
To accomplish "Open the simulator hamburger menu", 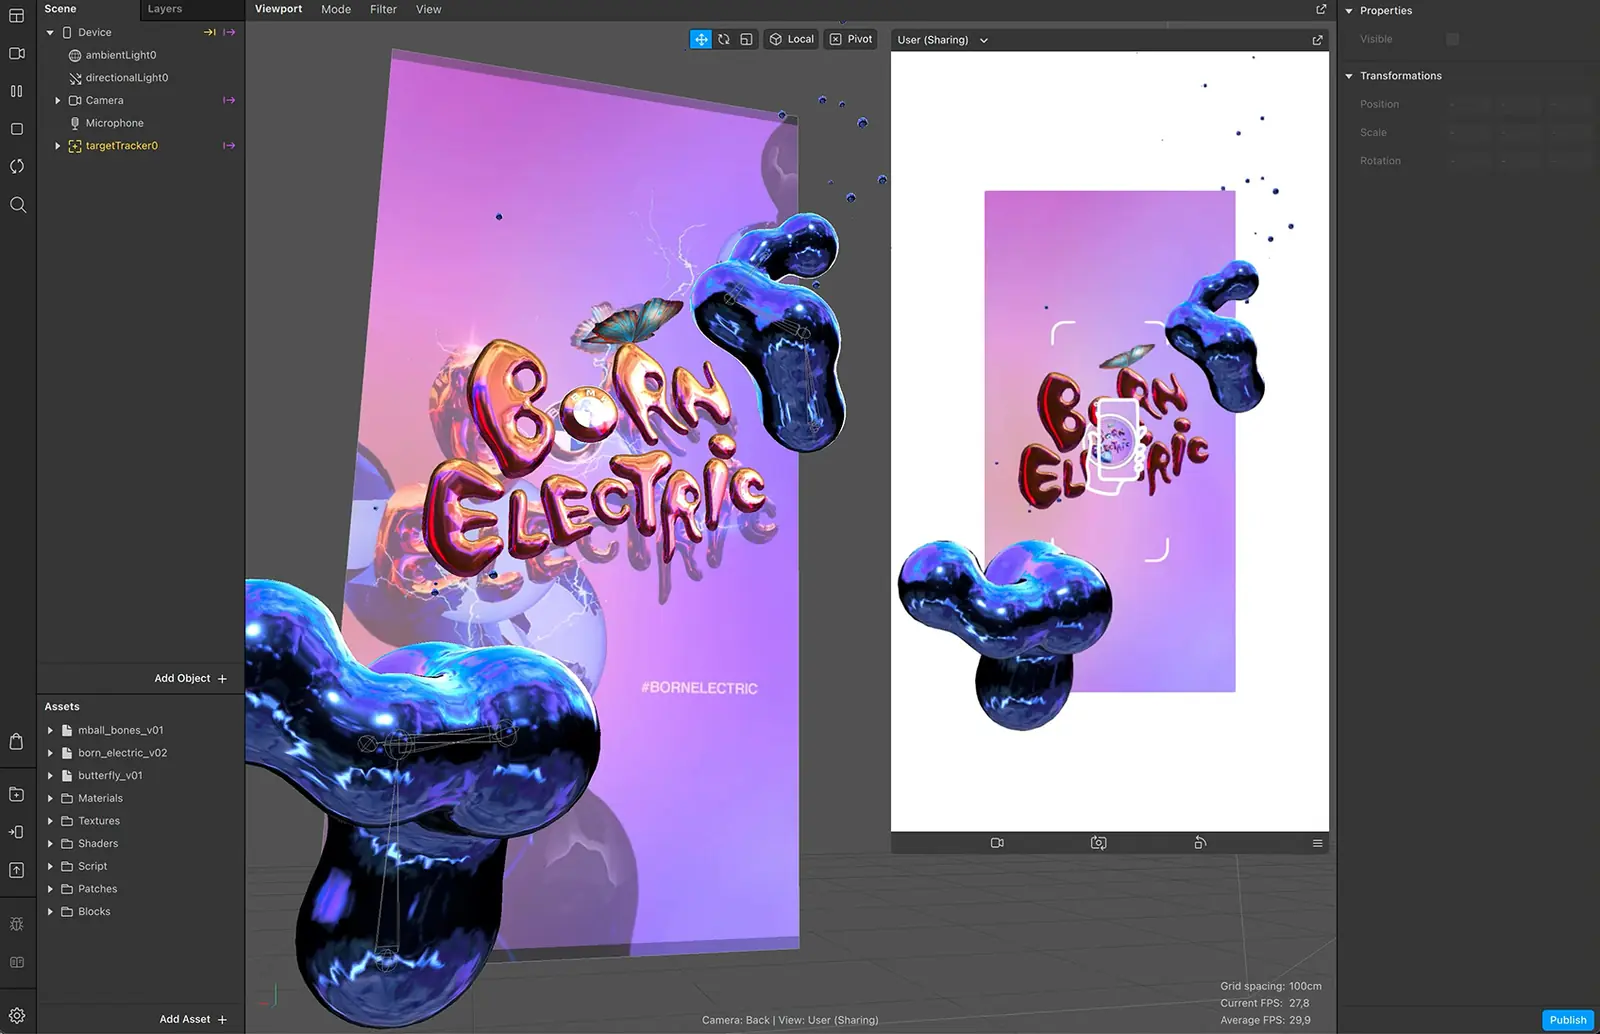I will (1317, 843).
